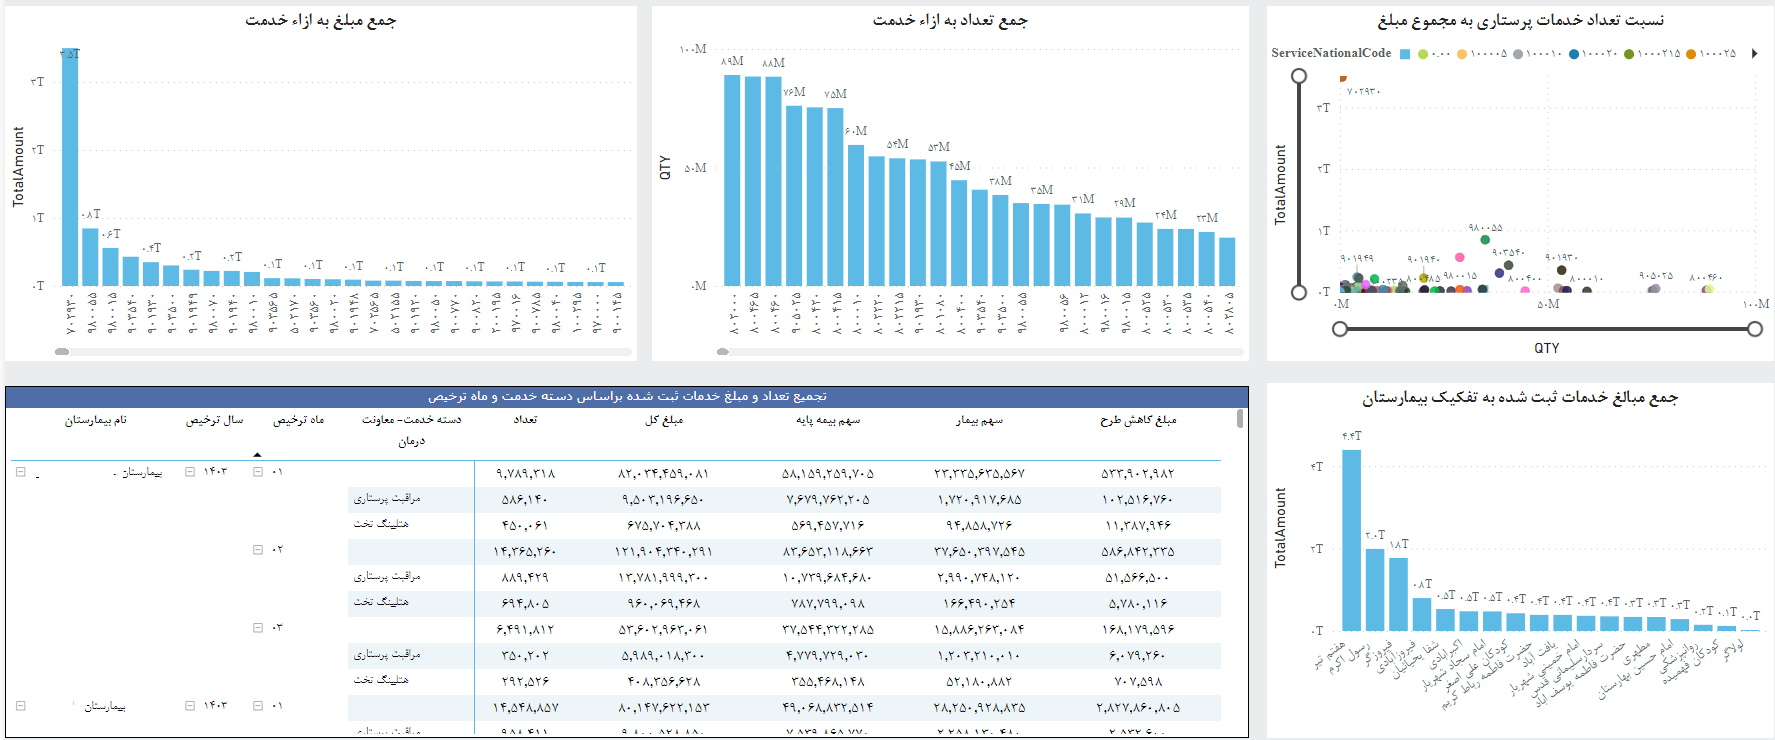1775x740 pixels.
Task: Toggle legend item ۱۰۰۰۲۱۵ in scatter chart
Action: pyautogui.click(x=1652, y=54)
